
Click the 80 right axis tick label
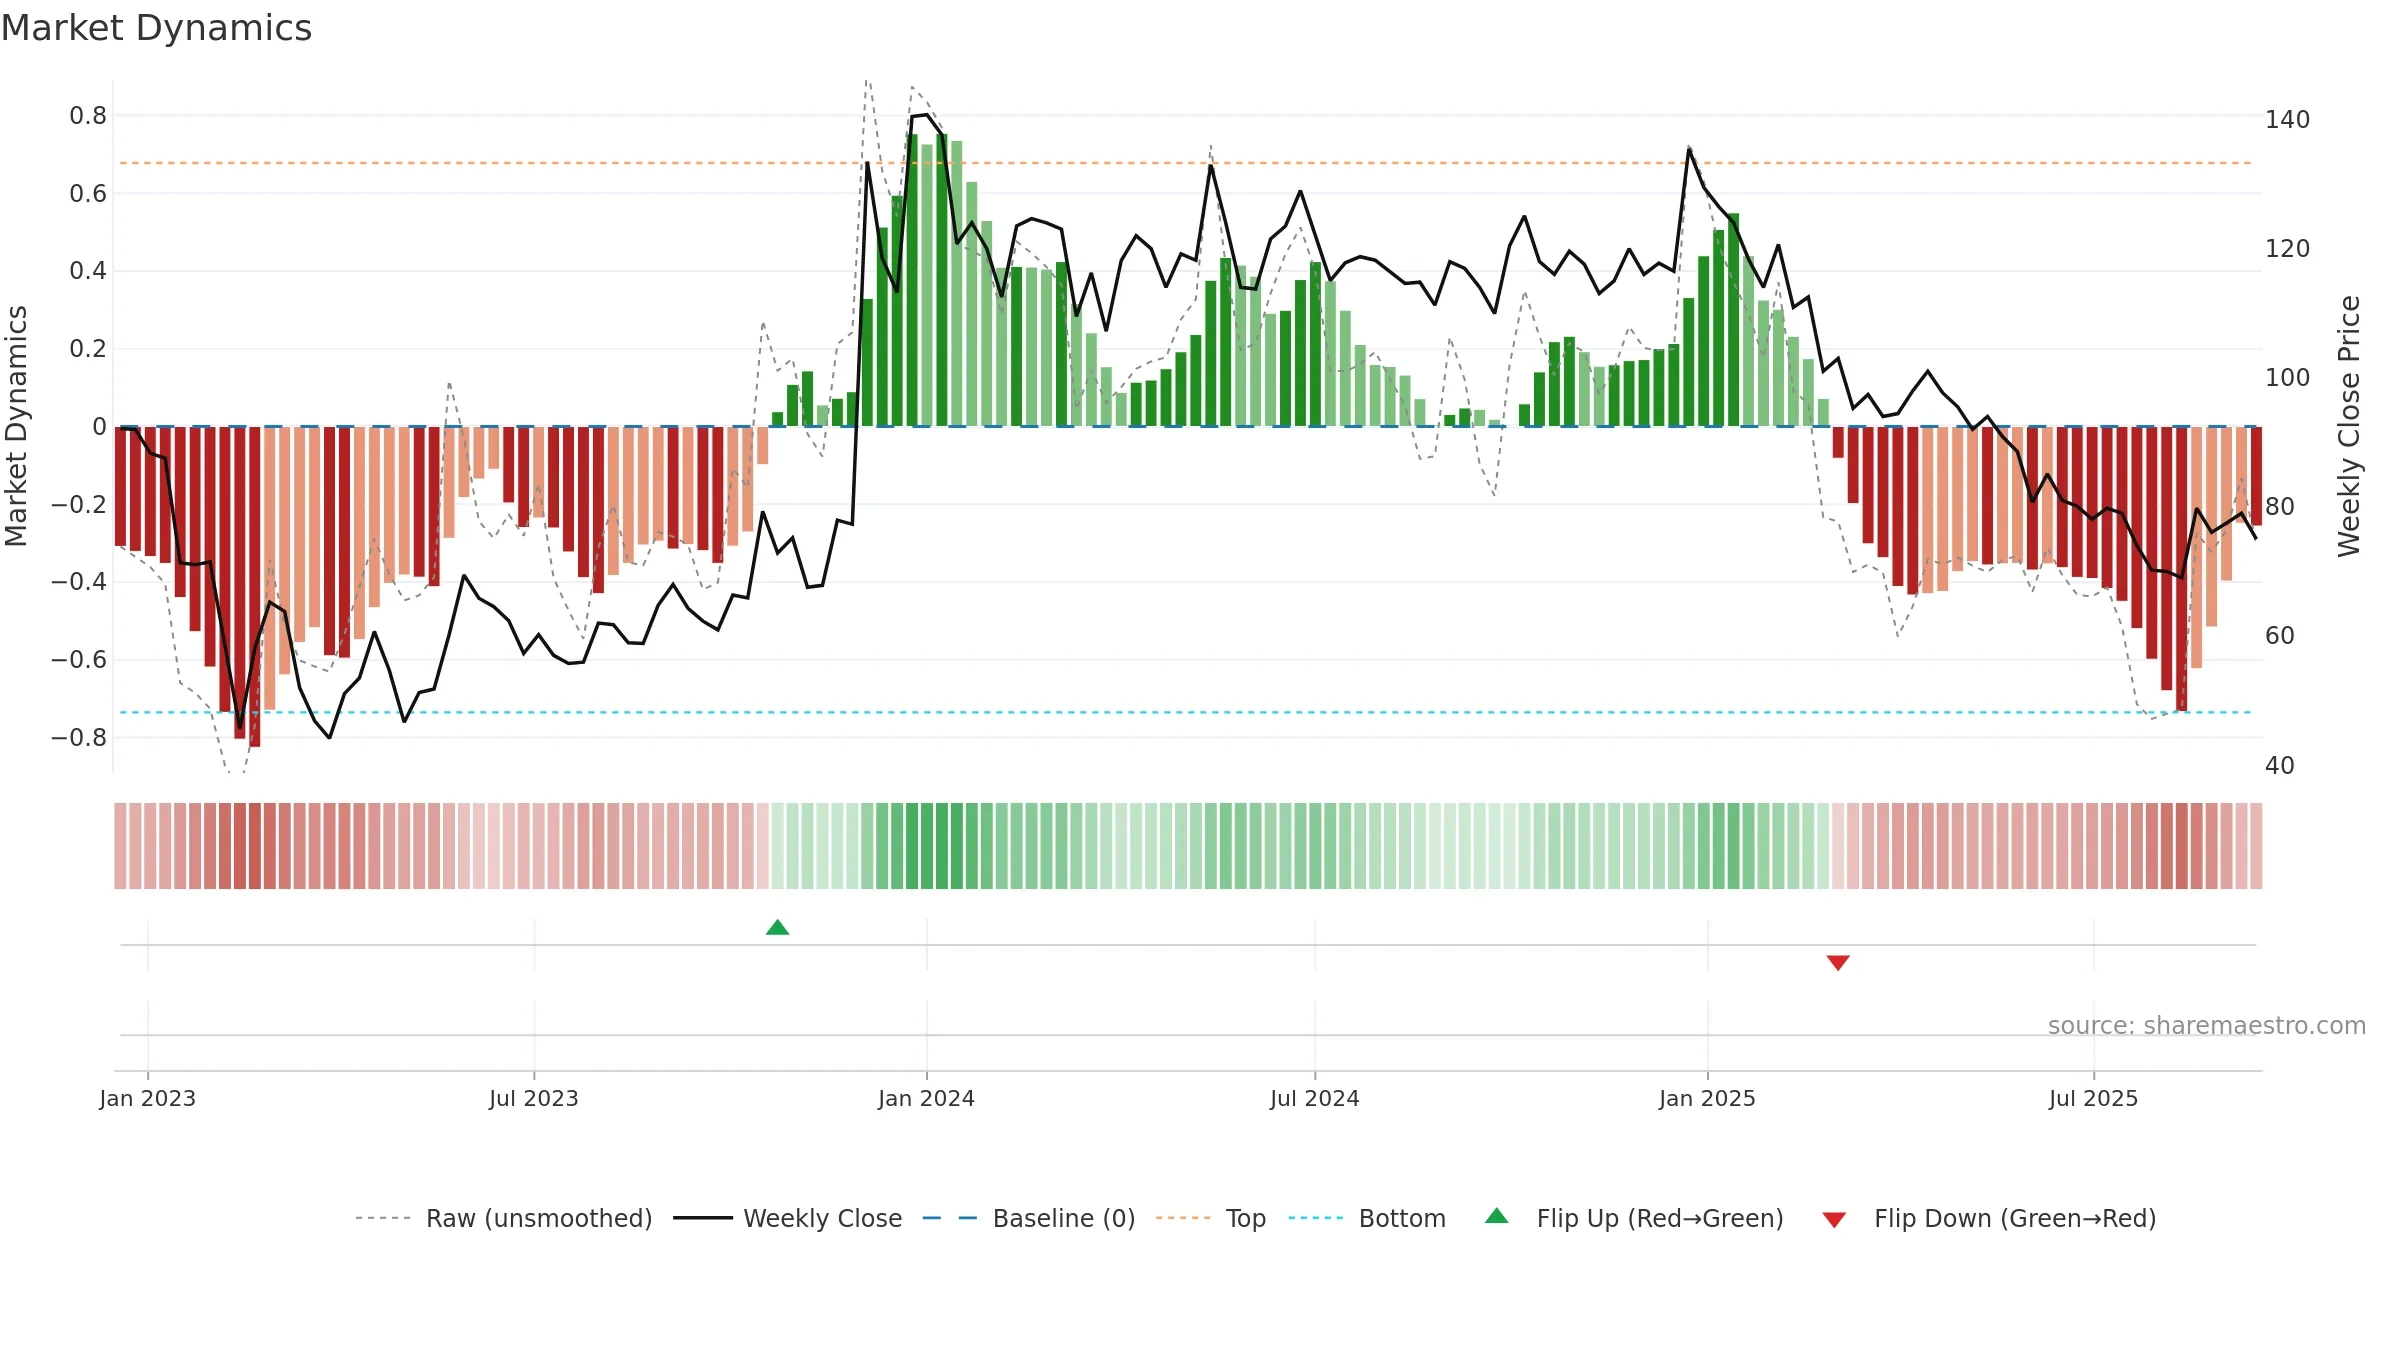[x=2280, y=507]
